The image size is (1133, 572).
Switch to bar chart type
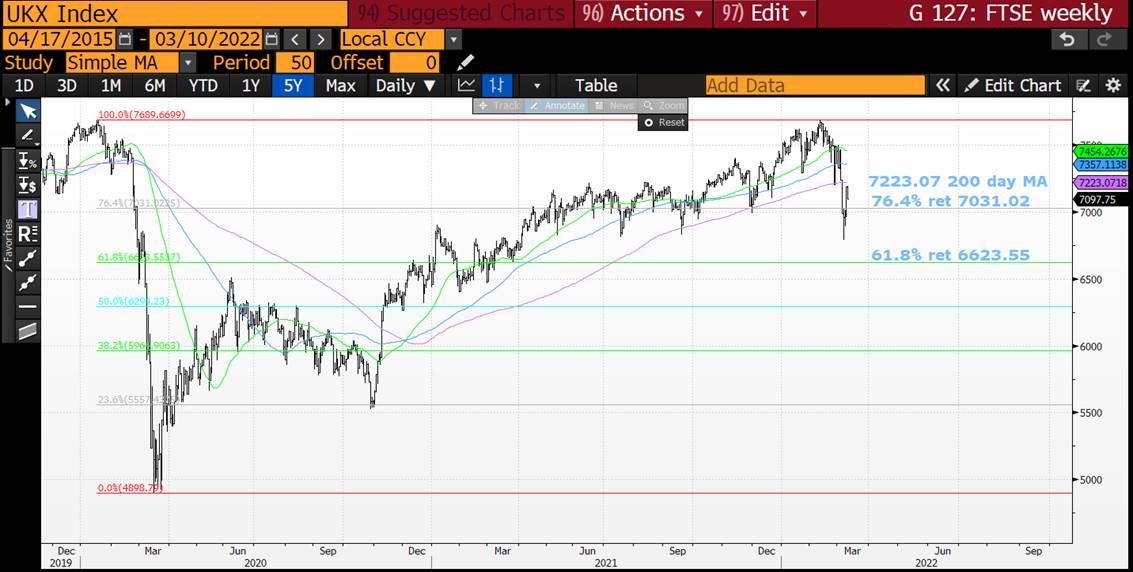coord(496,85)
